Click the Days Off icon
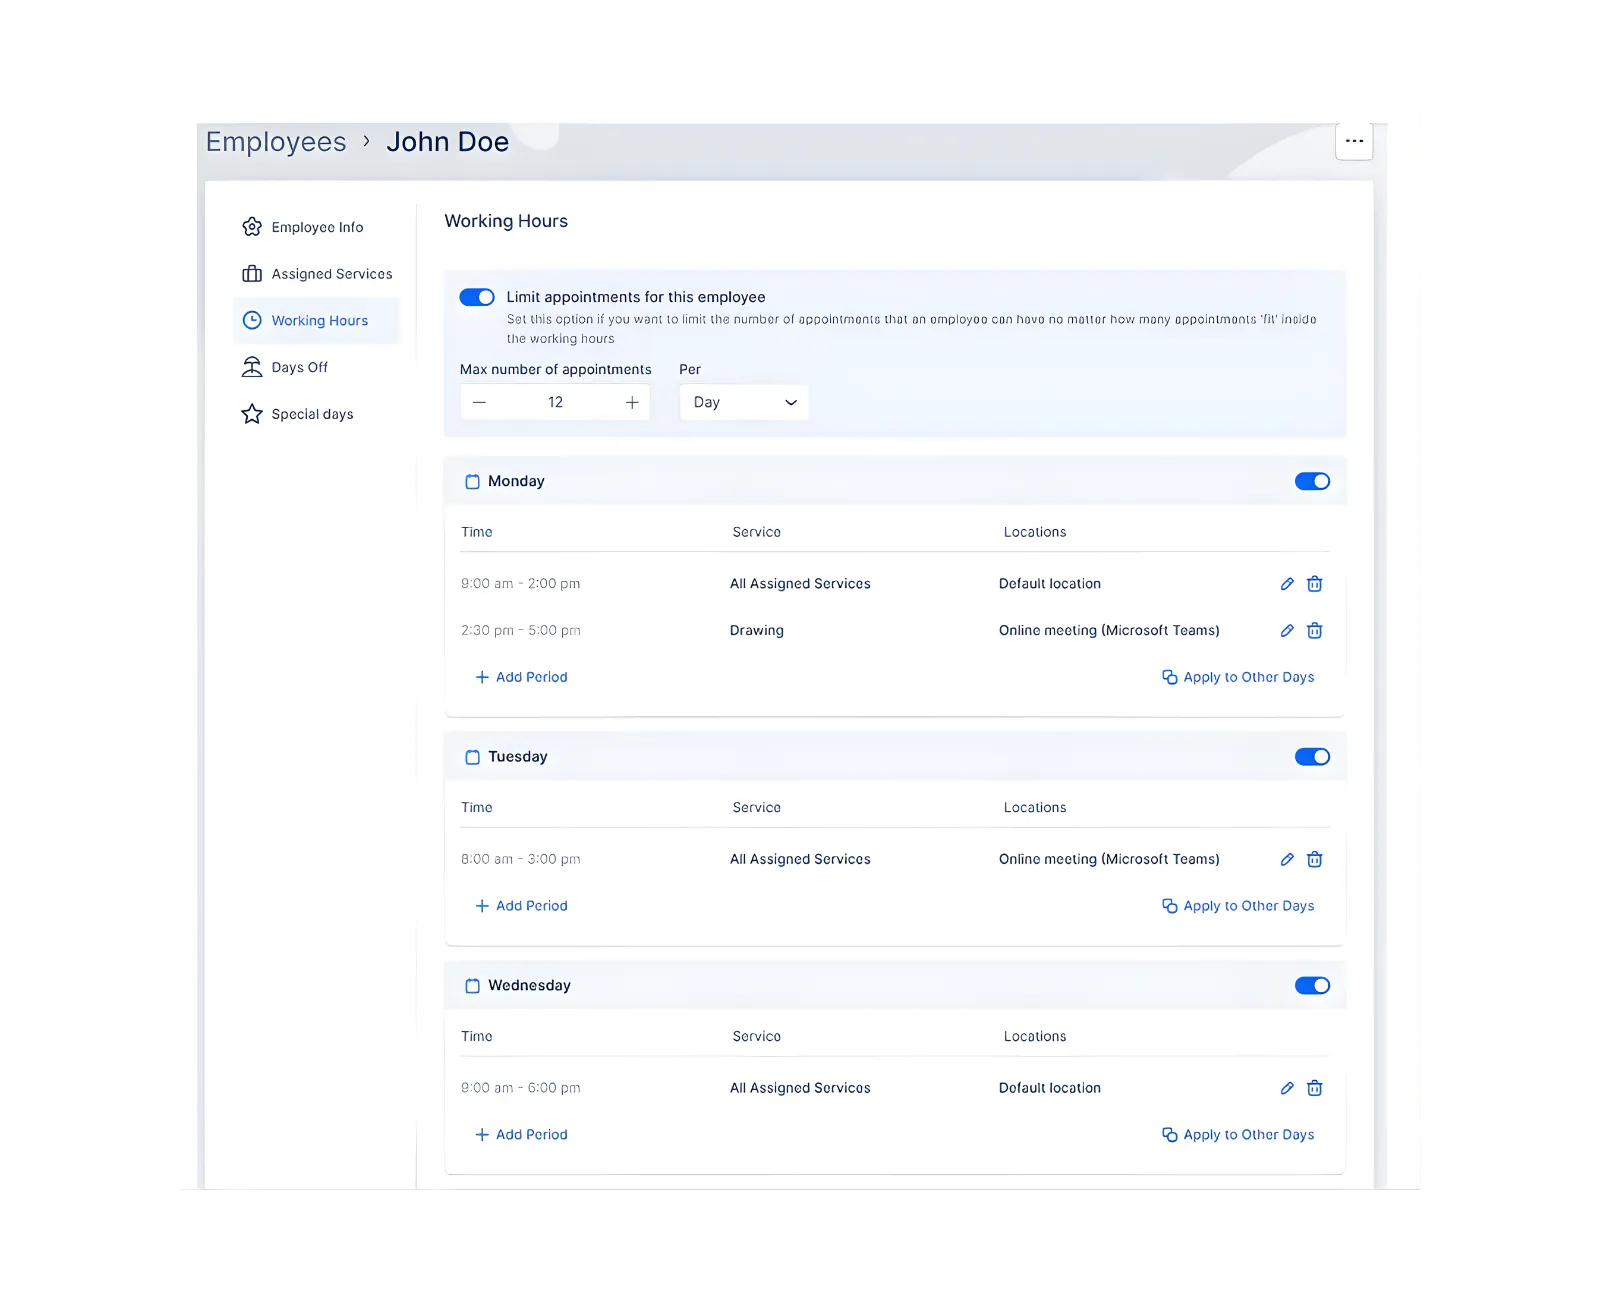This screenshot has width=1600, height=1300. click(252, 367)
